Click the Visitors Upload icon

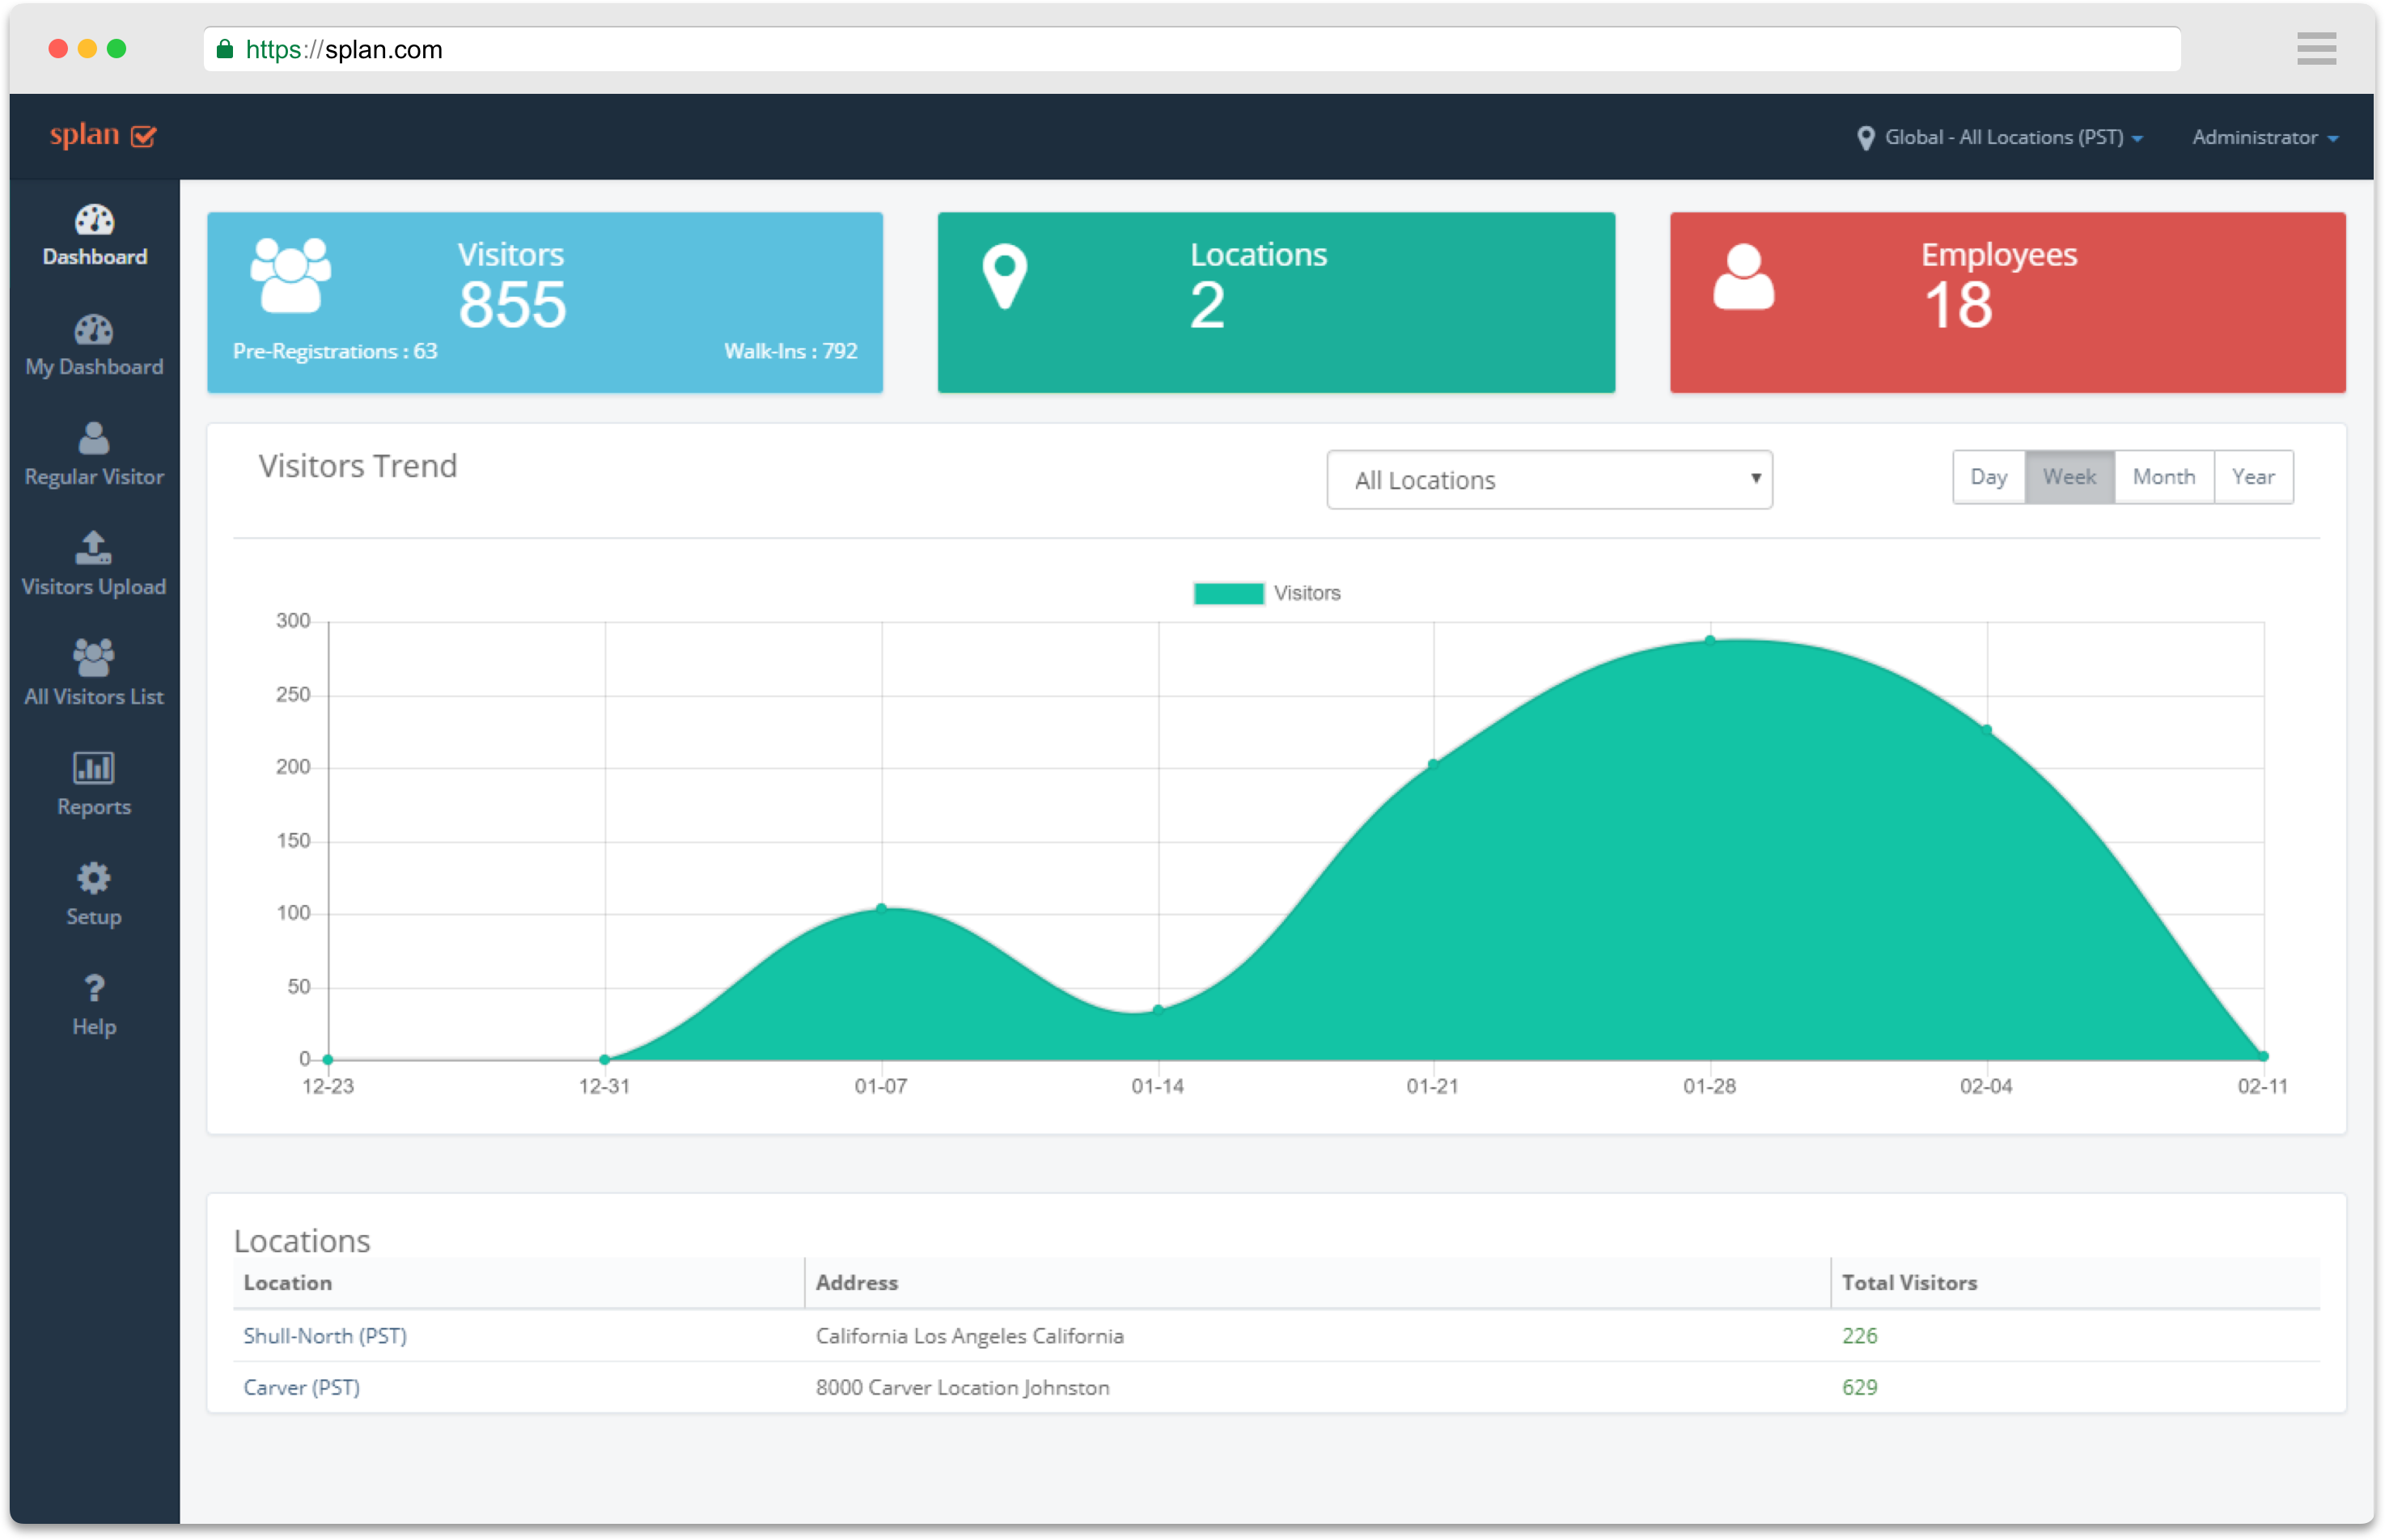tap(94, 548)
